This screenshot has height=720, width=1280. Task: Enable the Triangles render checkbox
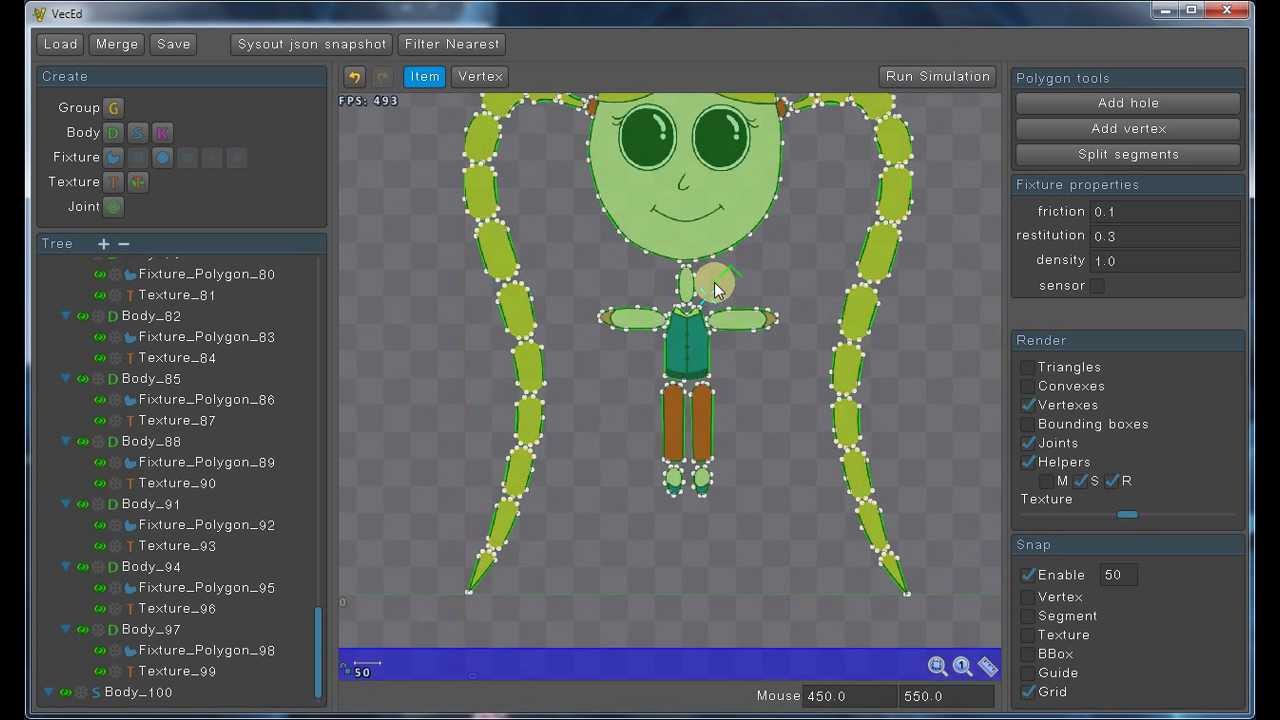click(1028, 367)
